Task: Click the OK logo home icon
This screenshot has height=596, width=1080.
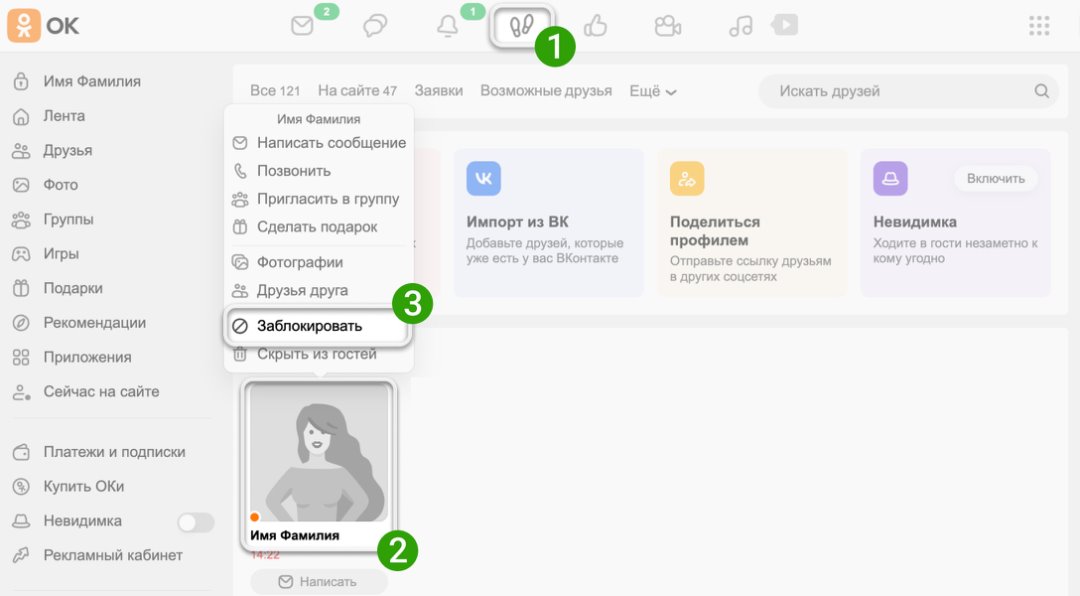Action: click(24, 26)
